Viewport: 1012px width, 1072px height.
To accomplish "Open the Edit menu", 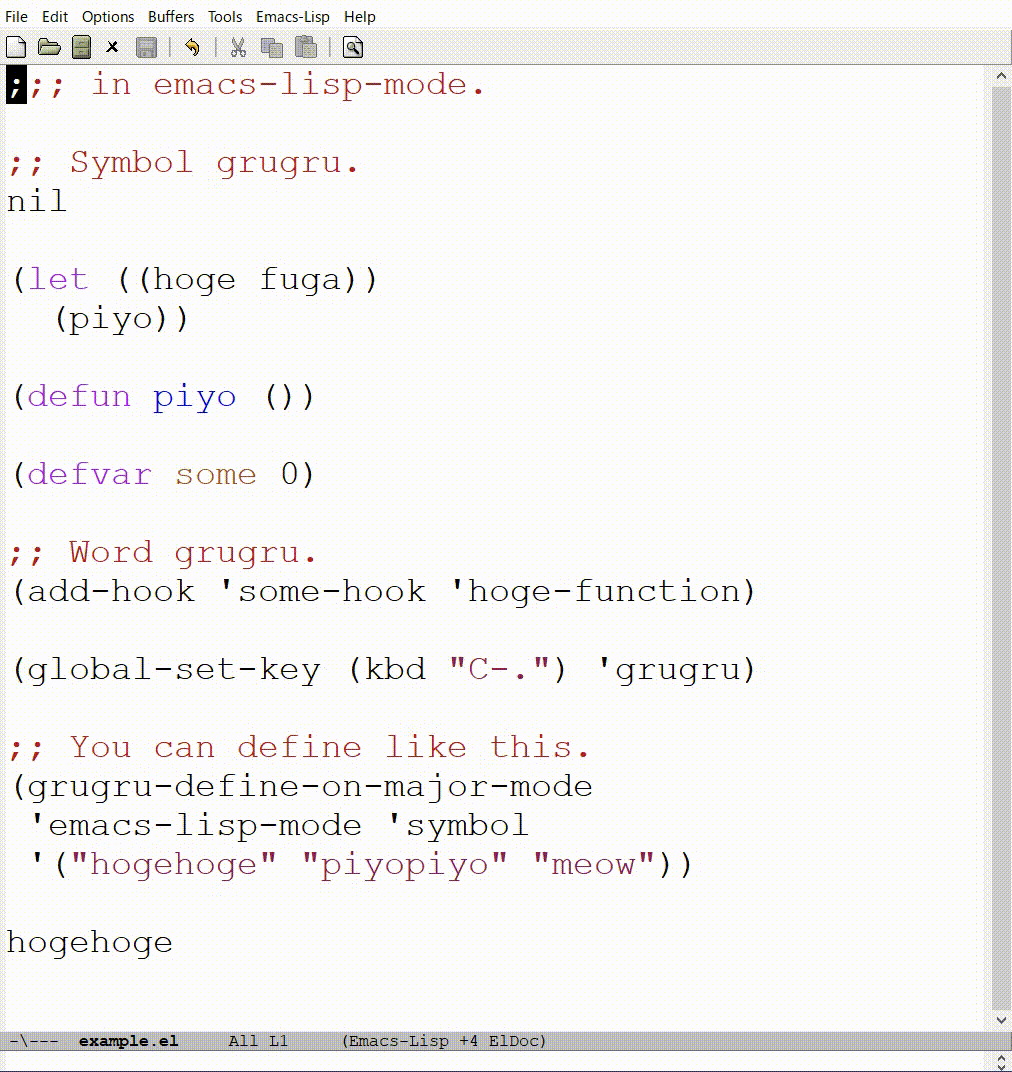I will point(55,16).
